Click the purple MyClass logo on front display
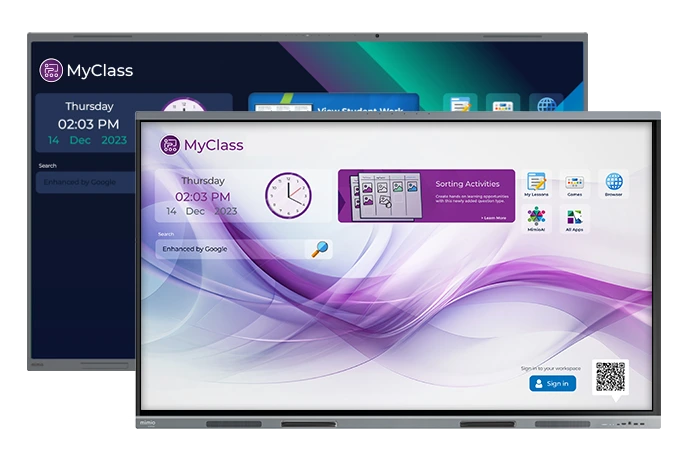 point(170,145)
